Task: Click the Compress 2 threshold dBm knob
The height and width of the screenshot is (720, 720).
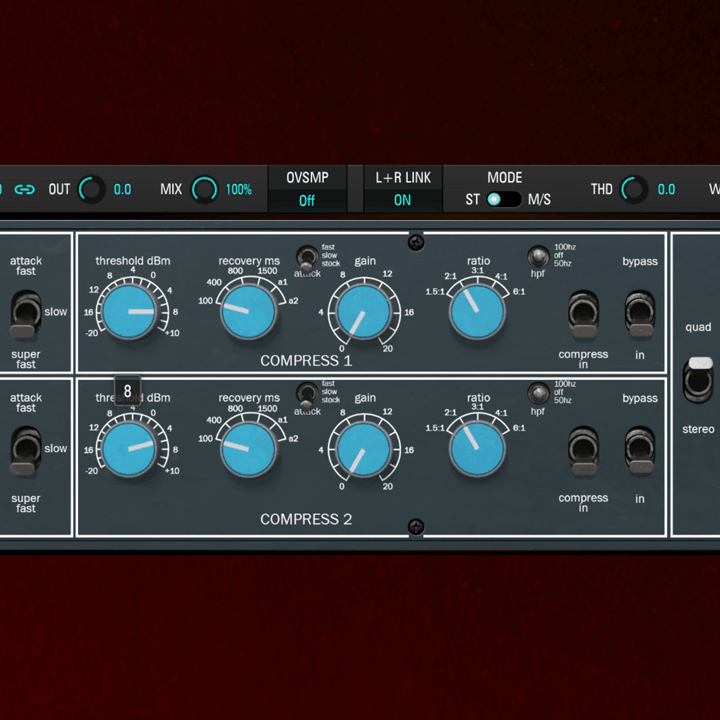Action: click(x=130, y=450)
